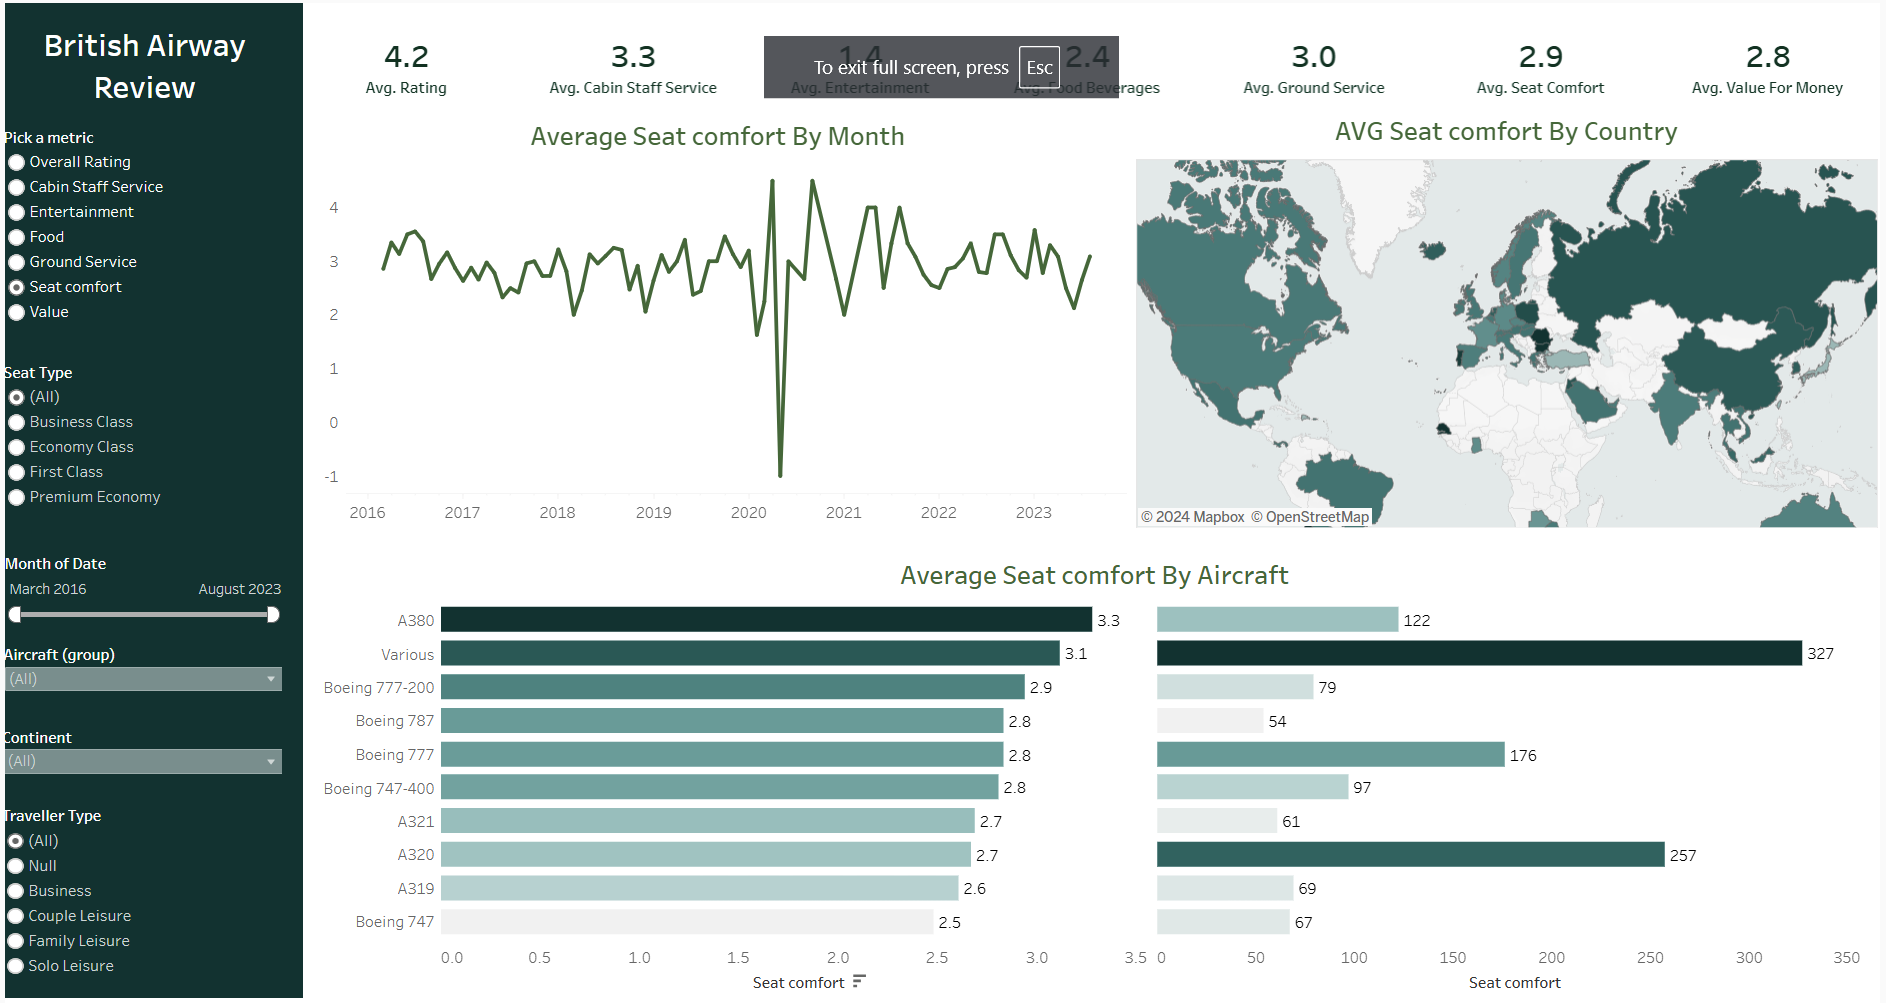The width and height of the screenshot is (1886, 1003).
Task: Click the Boeing 777 row label
Action: click(394, 755)
